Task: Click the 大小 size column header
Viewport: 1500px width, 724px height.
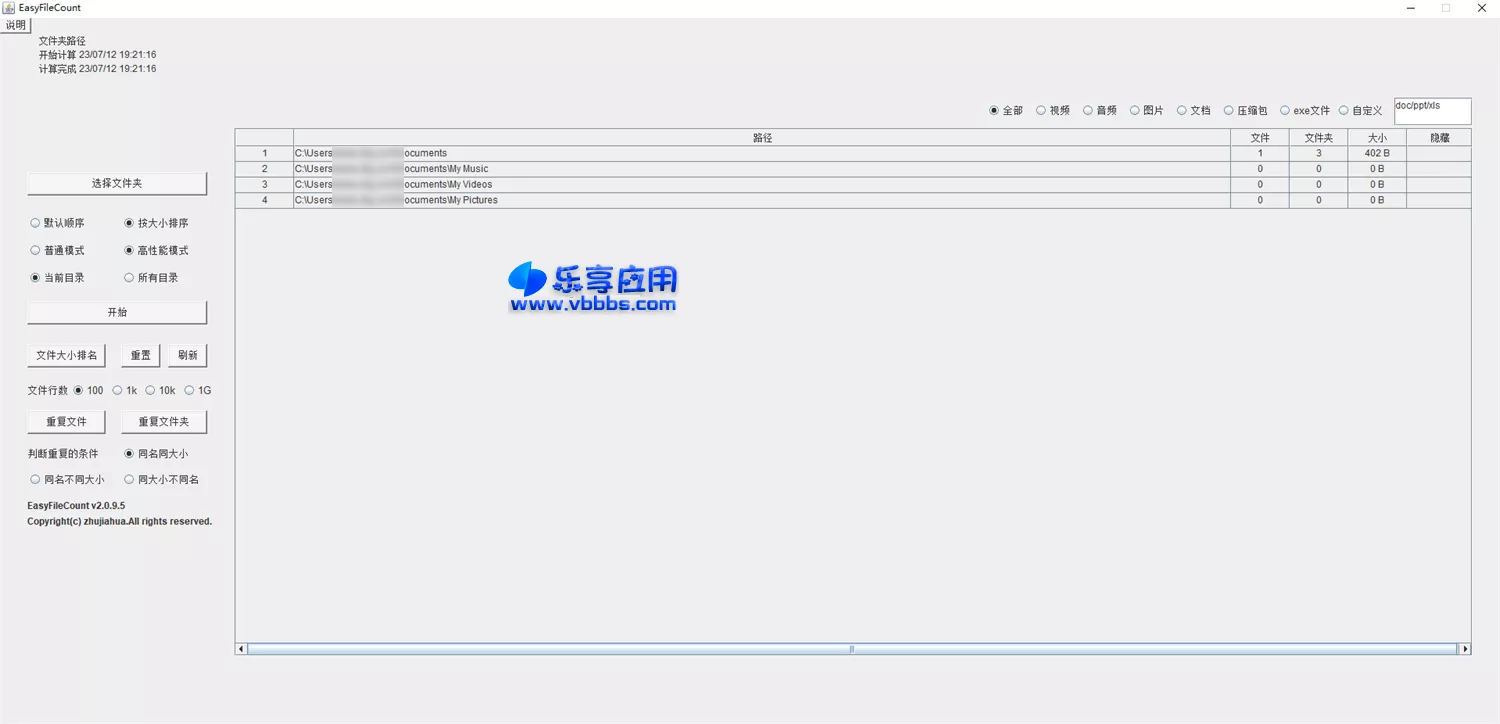Action: pos(1376,137)
